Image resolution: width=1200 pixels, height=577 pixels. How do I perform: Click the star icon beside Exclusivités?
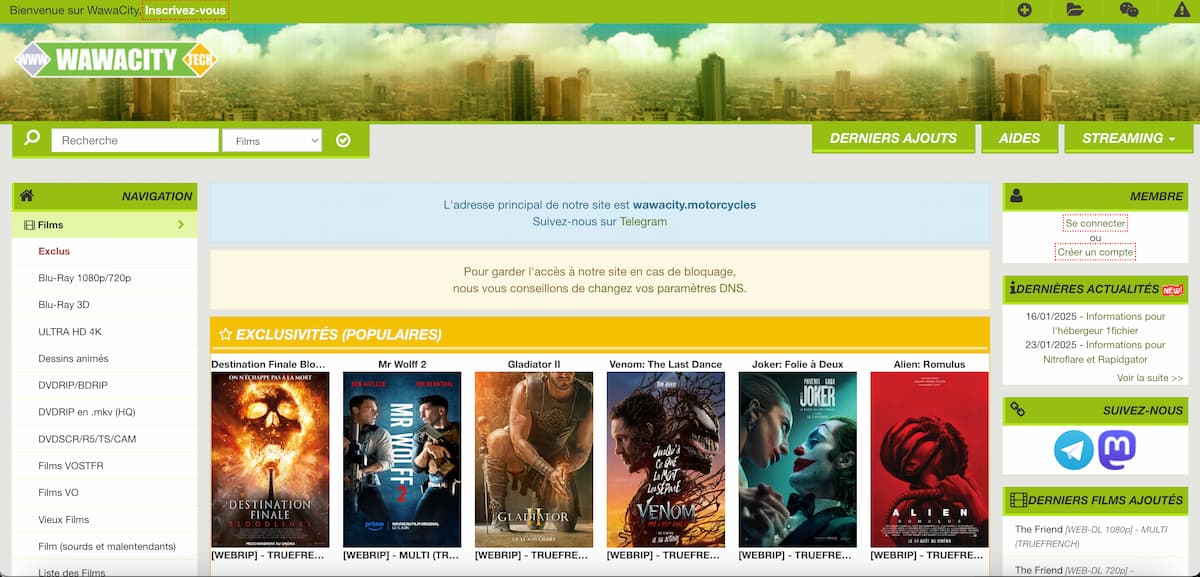click(225, 334)
